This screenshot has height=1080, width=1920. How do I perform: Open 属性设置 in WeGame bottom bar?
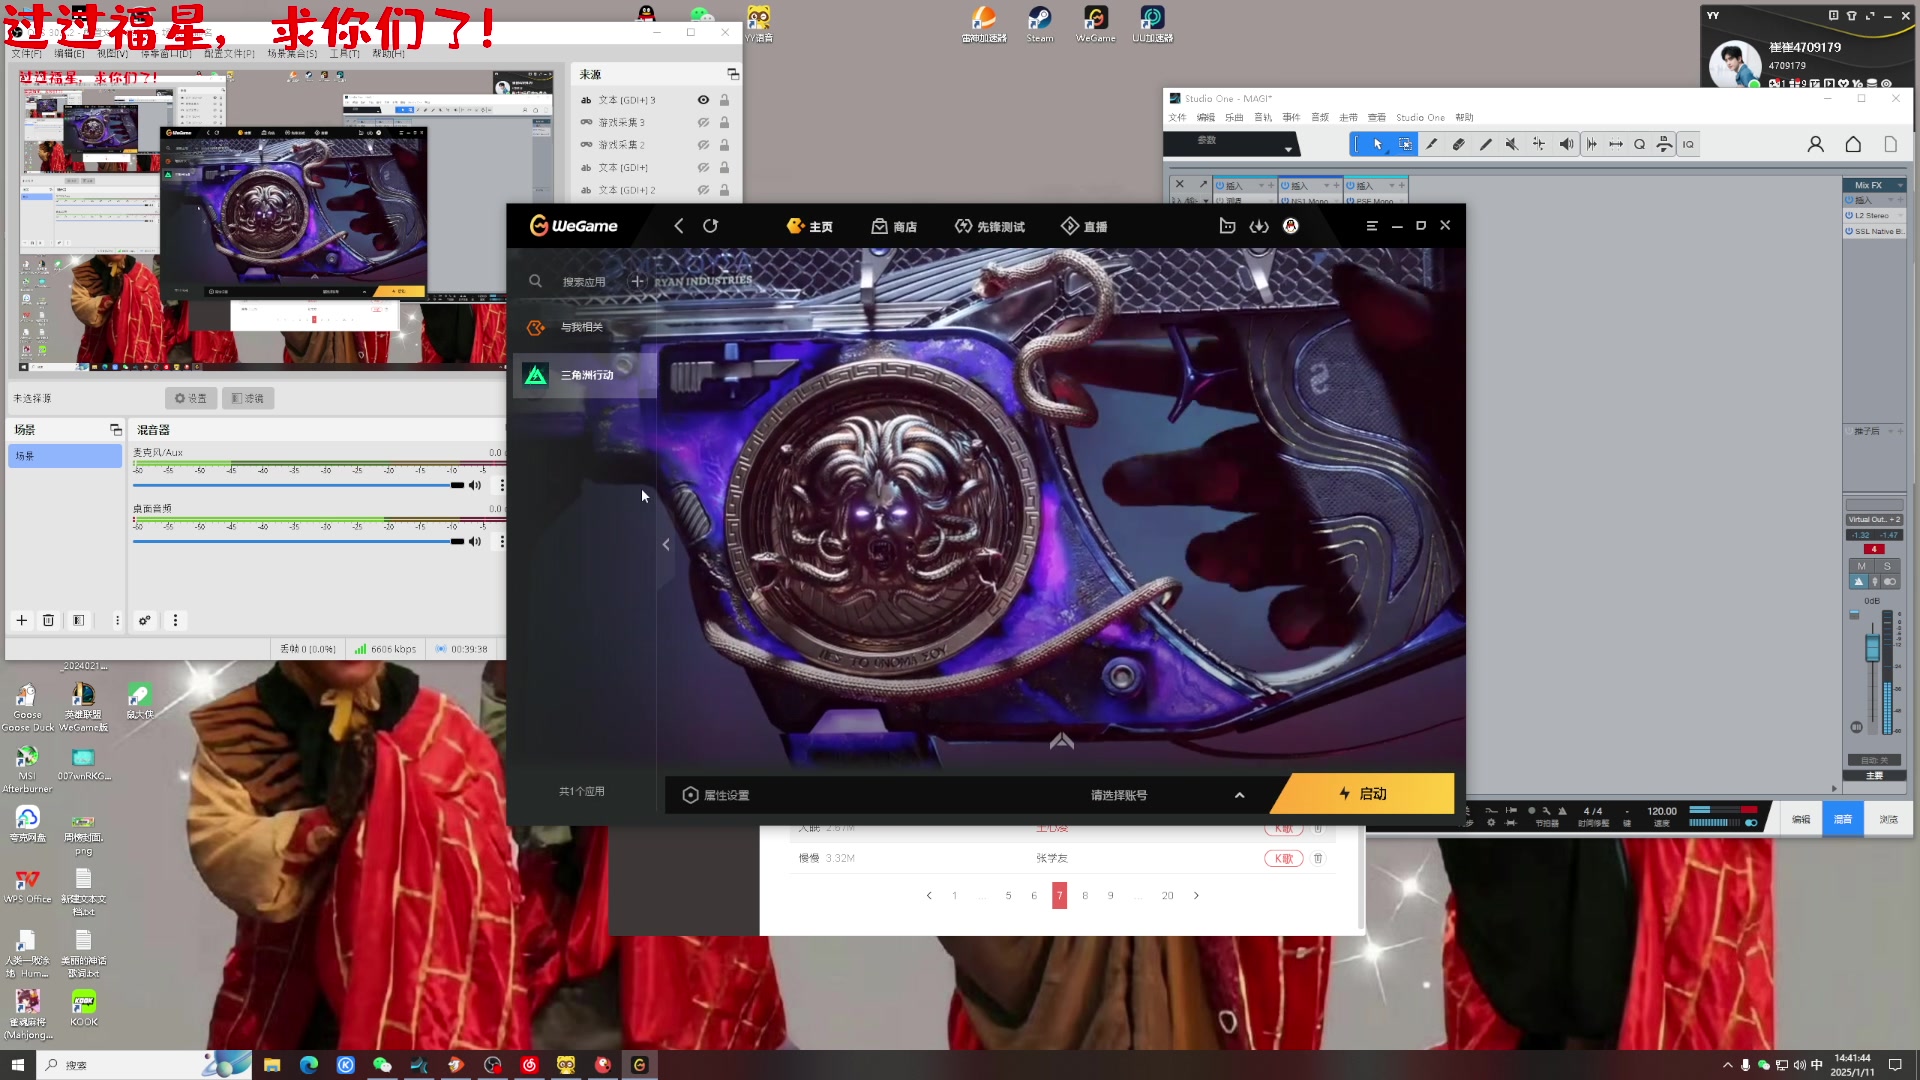pos(716,795)
